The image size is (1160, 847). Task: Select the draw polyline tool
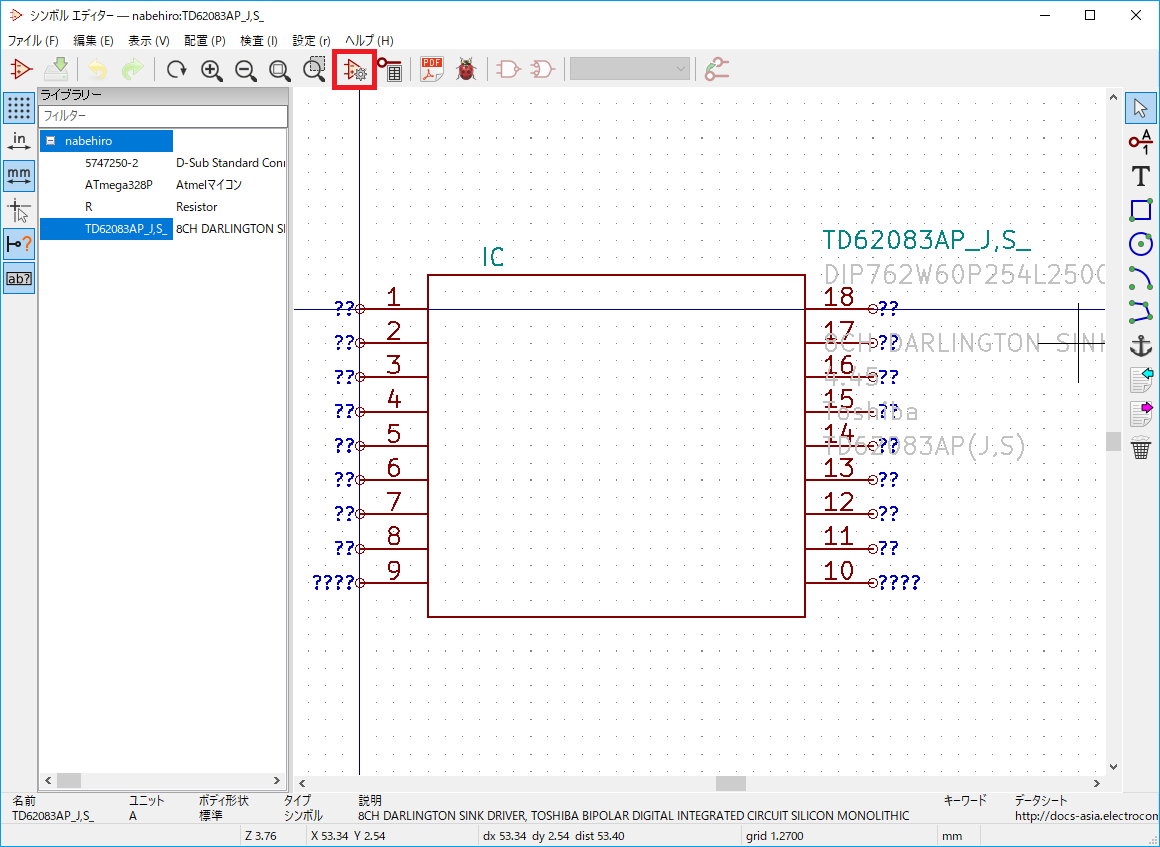pyautogui.click(x=1140, y=311)
